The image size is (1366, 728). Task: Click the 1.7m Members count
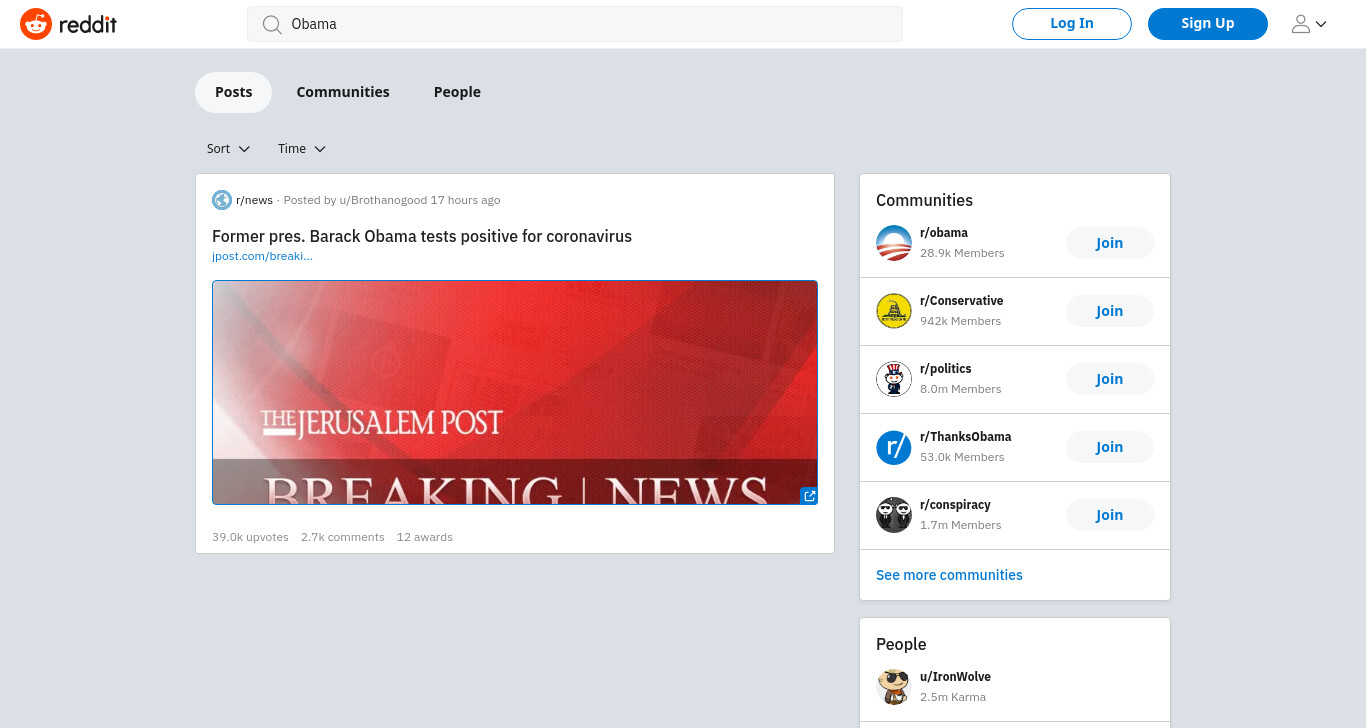pos(960,525)
